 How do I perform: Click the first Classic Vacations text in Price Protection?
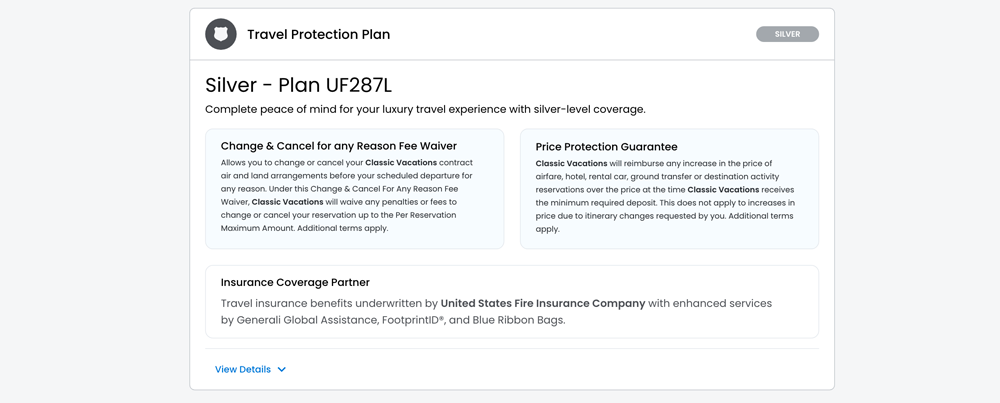pyautogui.click(x=571, y=163)
